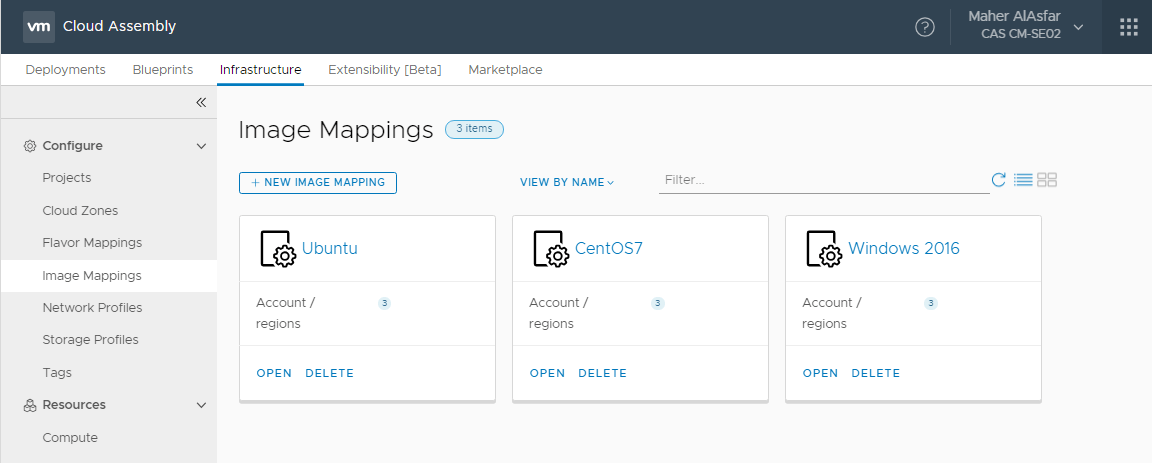
Task: Click into the Filter text field
Action: 822,180
